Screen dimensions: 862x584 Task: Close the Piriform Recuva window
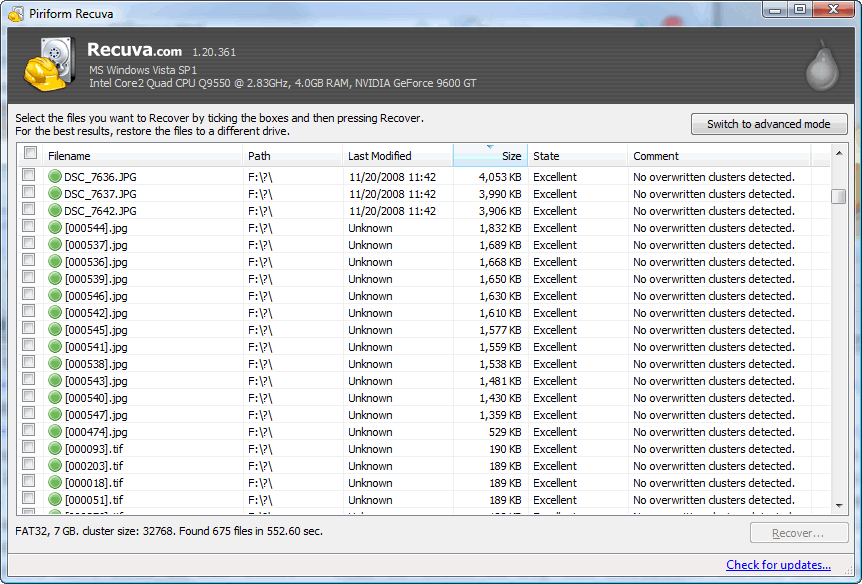(834, 10)
